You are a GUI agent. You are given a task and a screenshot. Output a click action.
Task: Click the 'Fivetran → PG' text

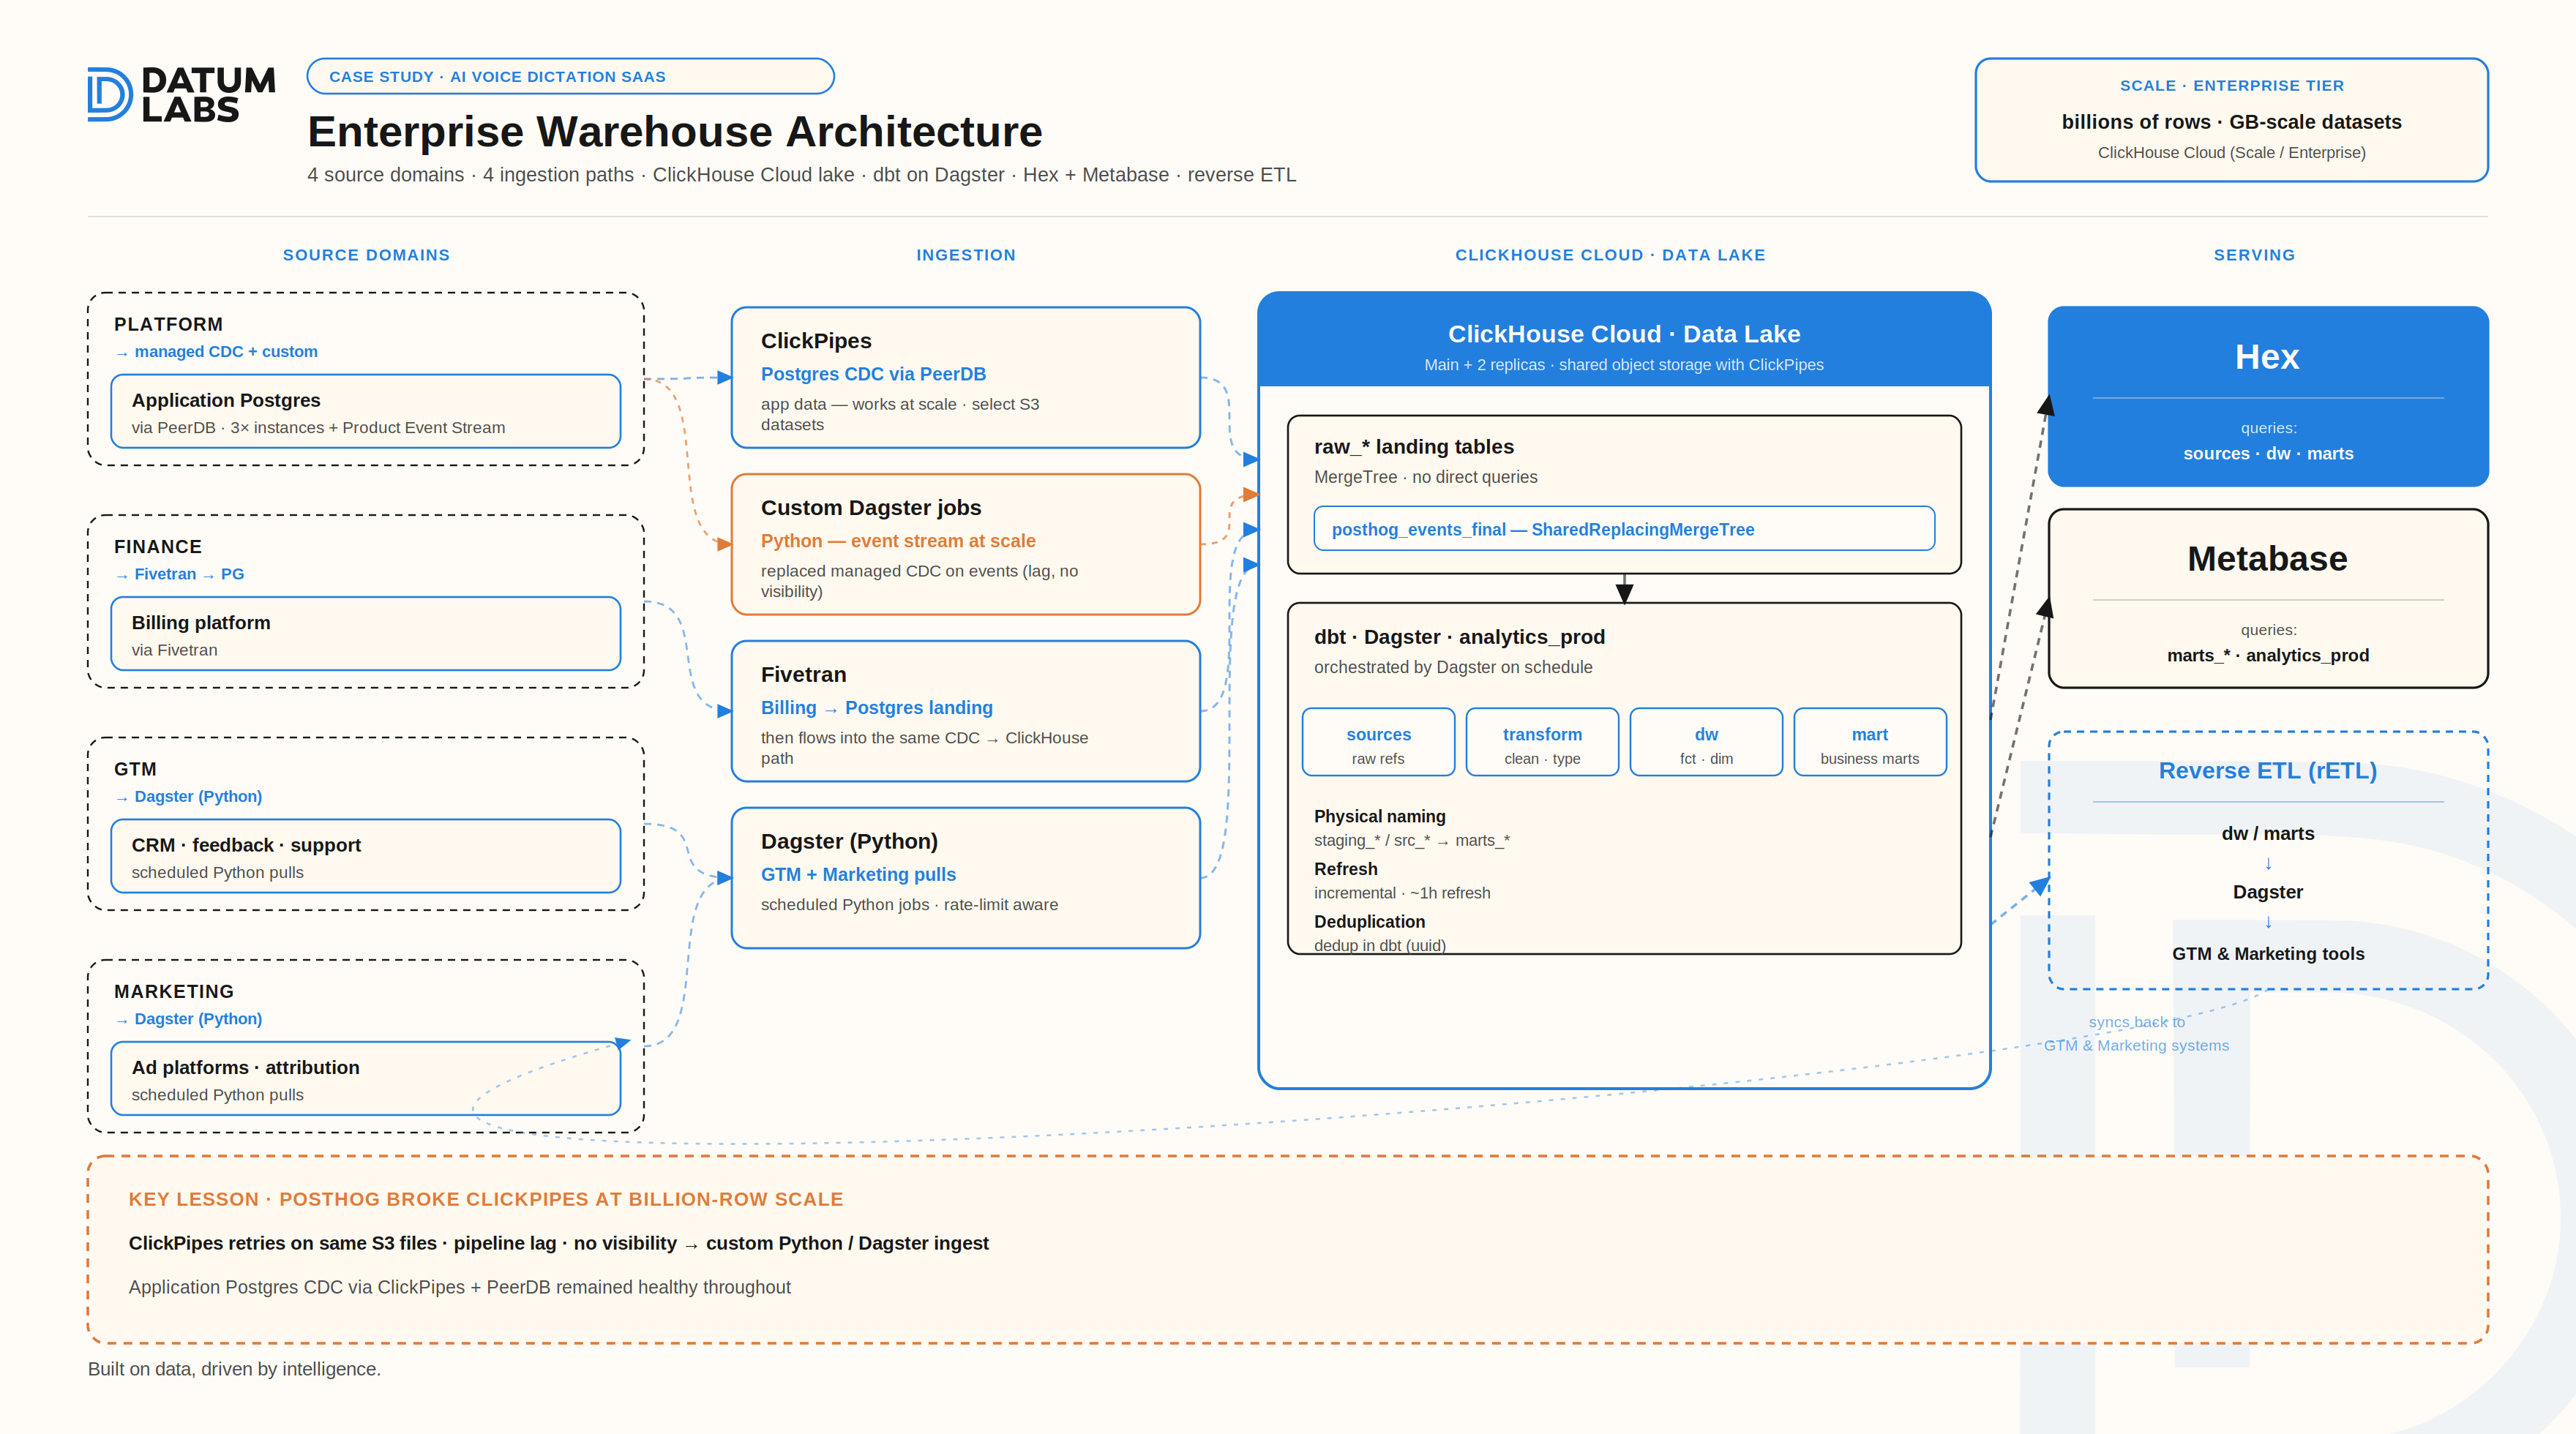click(x=189, y=574)
